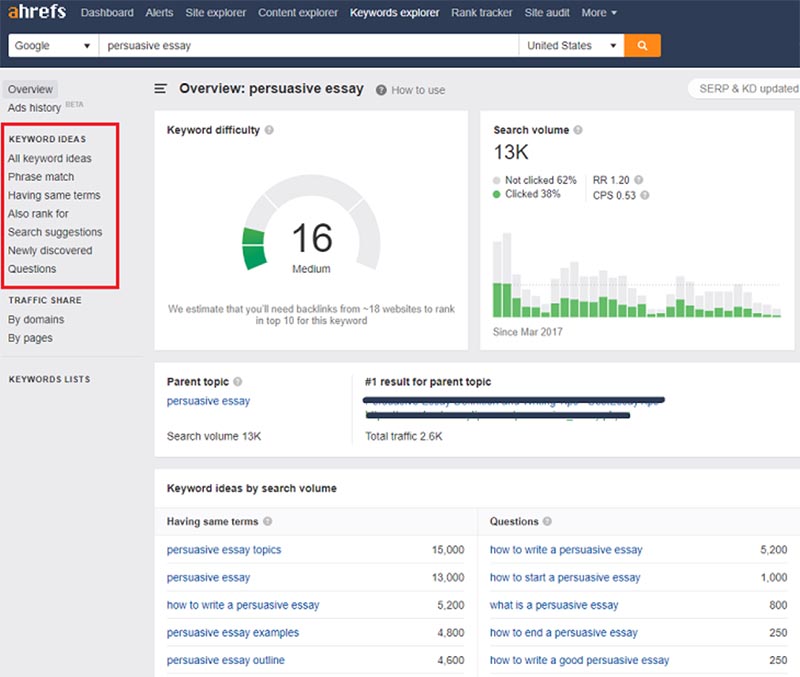Viewport: 800px width, 677px height.
Task: Open Questions report in the sidebar
Action: coord(32,269)
